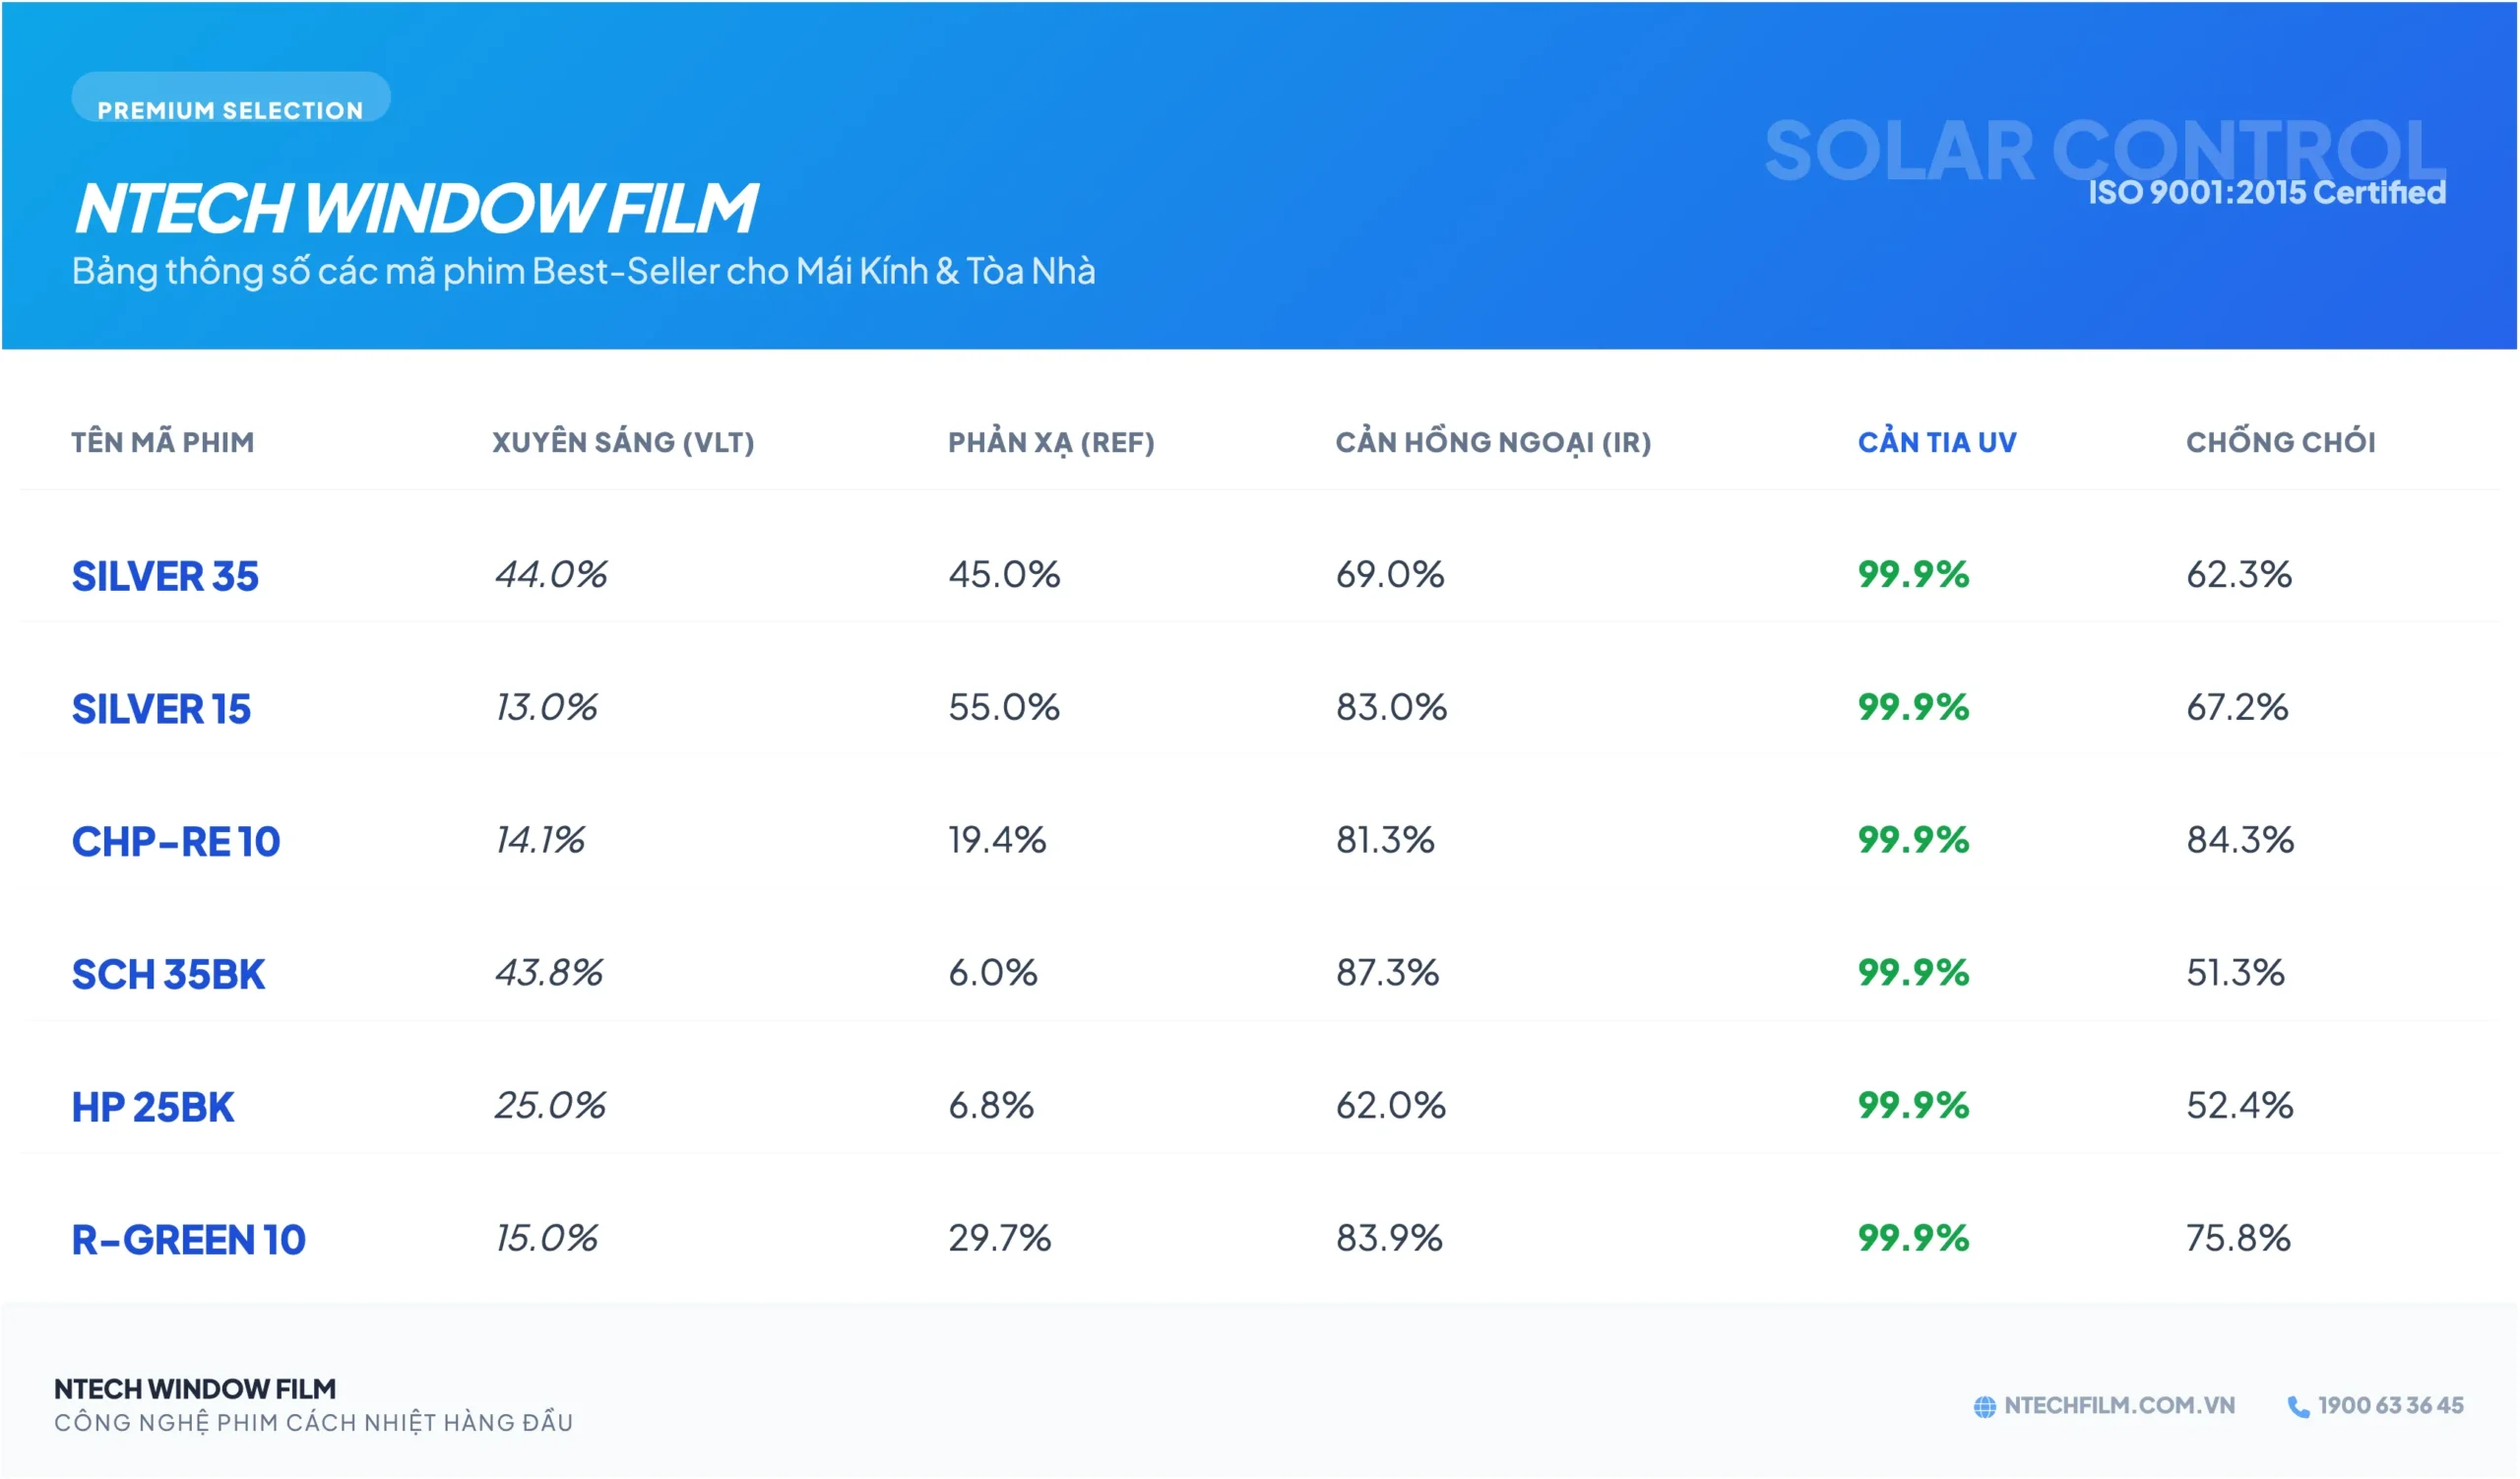Screen dimensions: 2520x1479
Task: Click the CẢN TIA UV column header
Action: click(x=1937, y=442)
